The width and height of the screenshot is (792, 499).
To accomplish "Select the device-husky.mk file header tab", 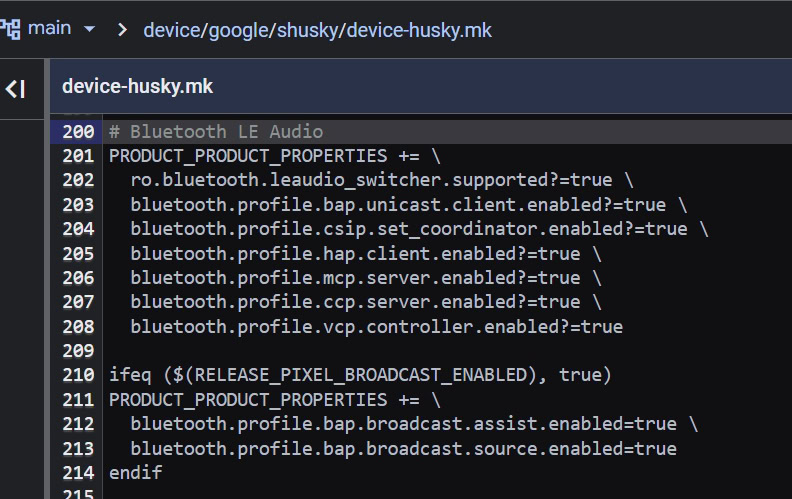I will coord(137,87).
